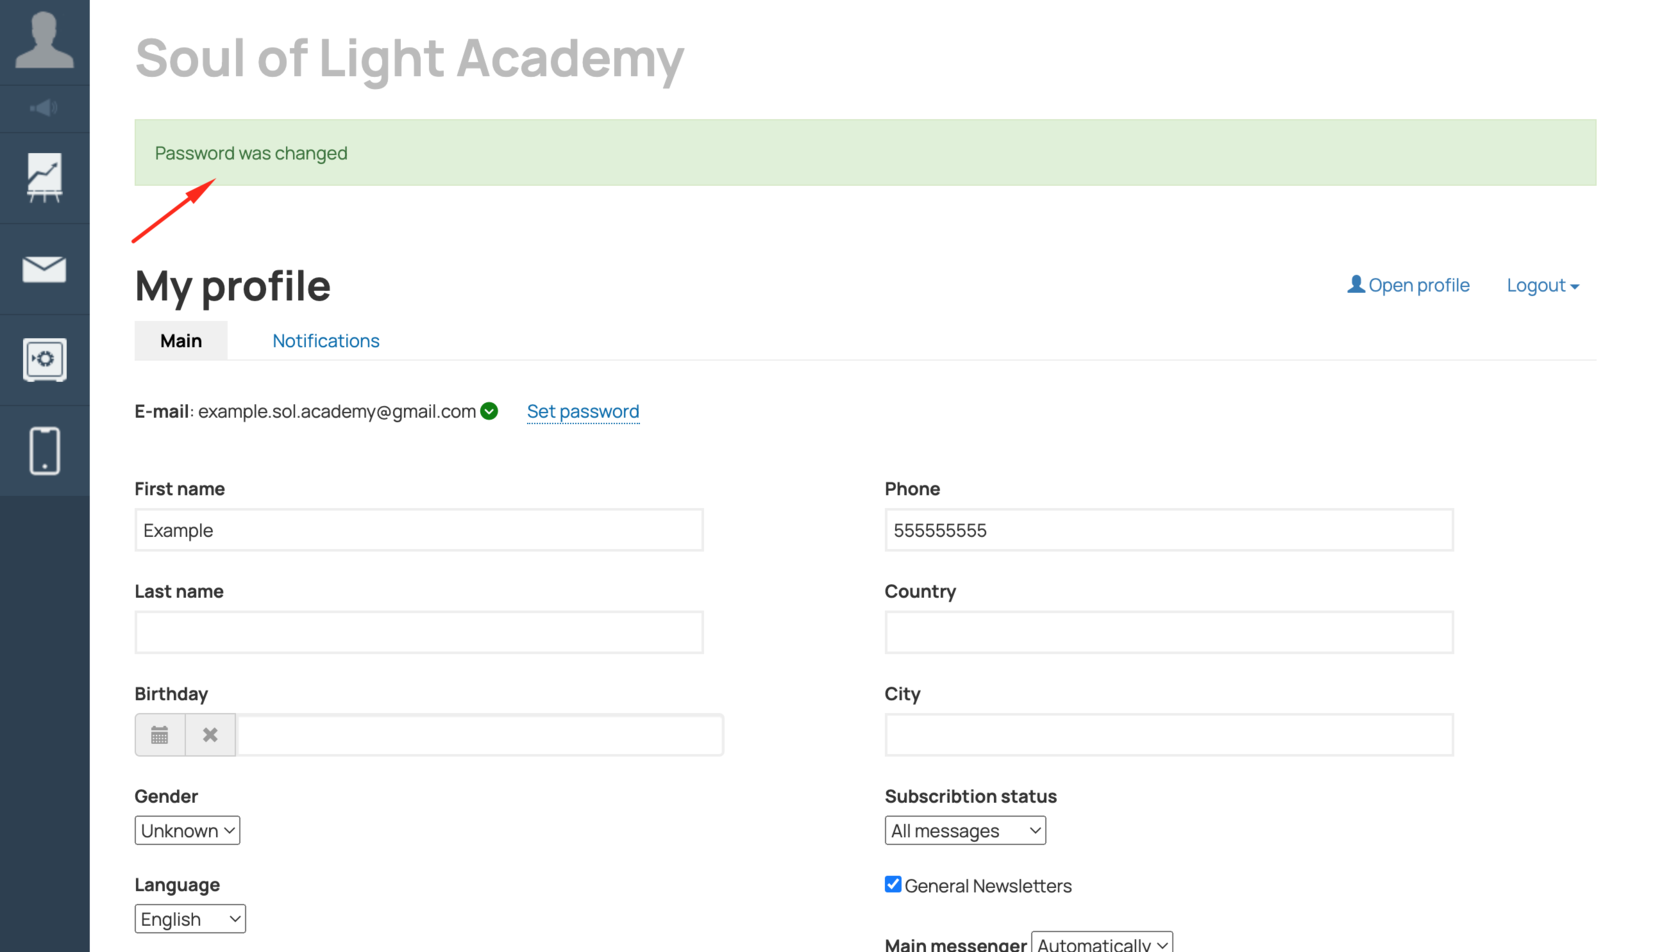1680x952 pixels.
Task: Open the Open profile link
Action: click(x=1408, y=285)
